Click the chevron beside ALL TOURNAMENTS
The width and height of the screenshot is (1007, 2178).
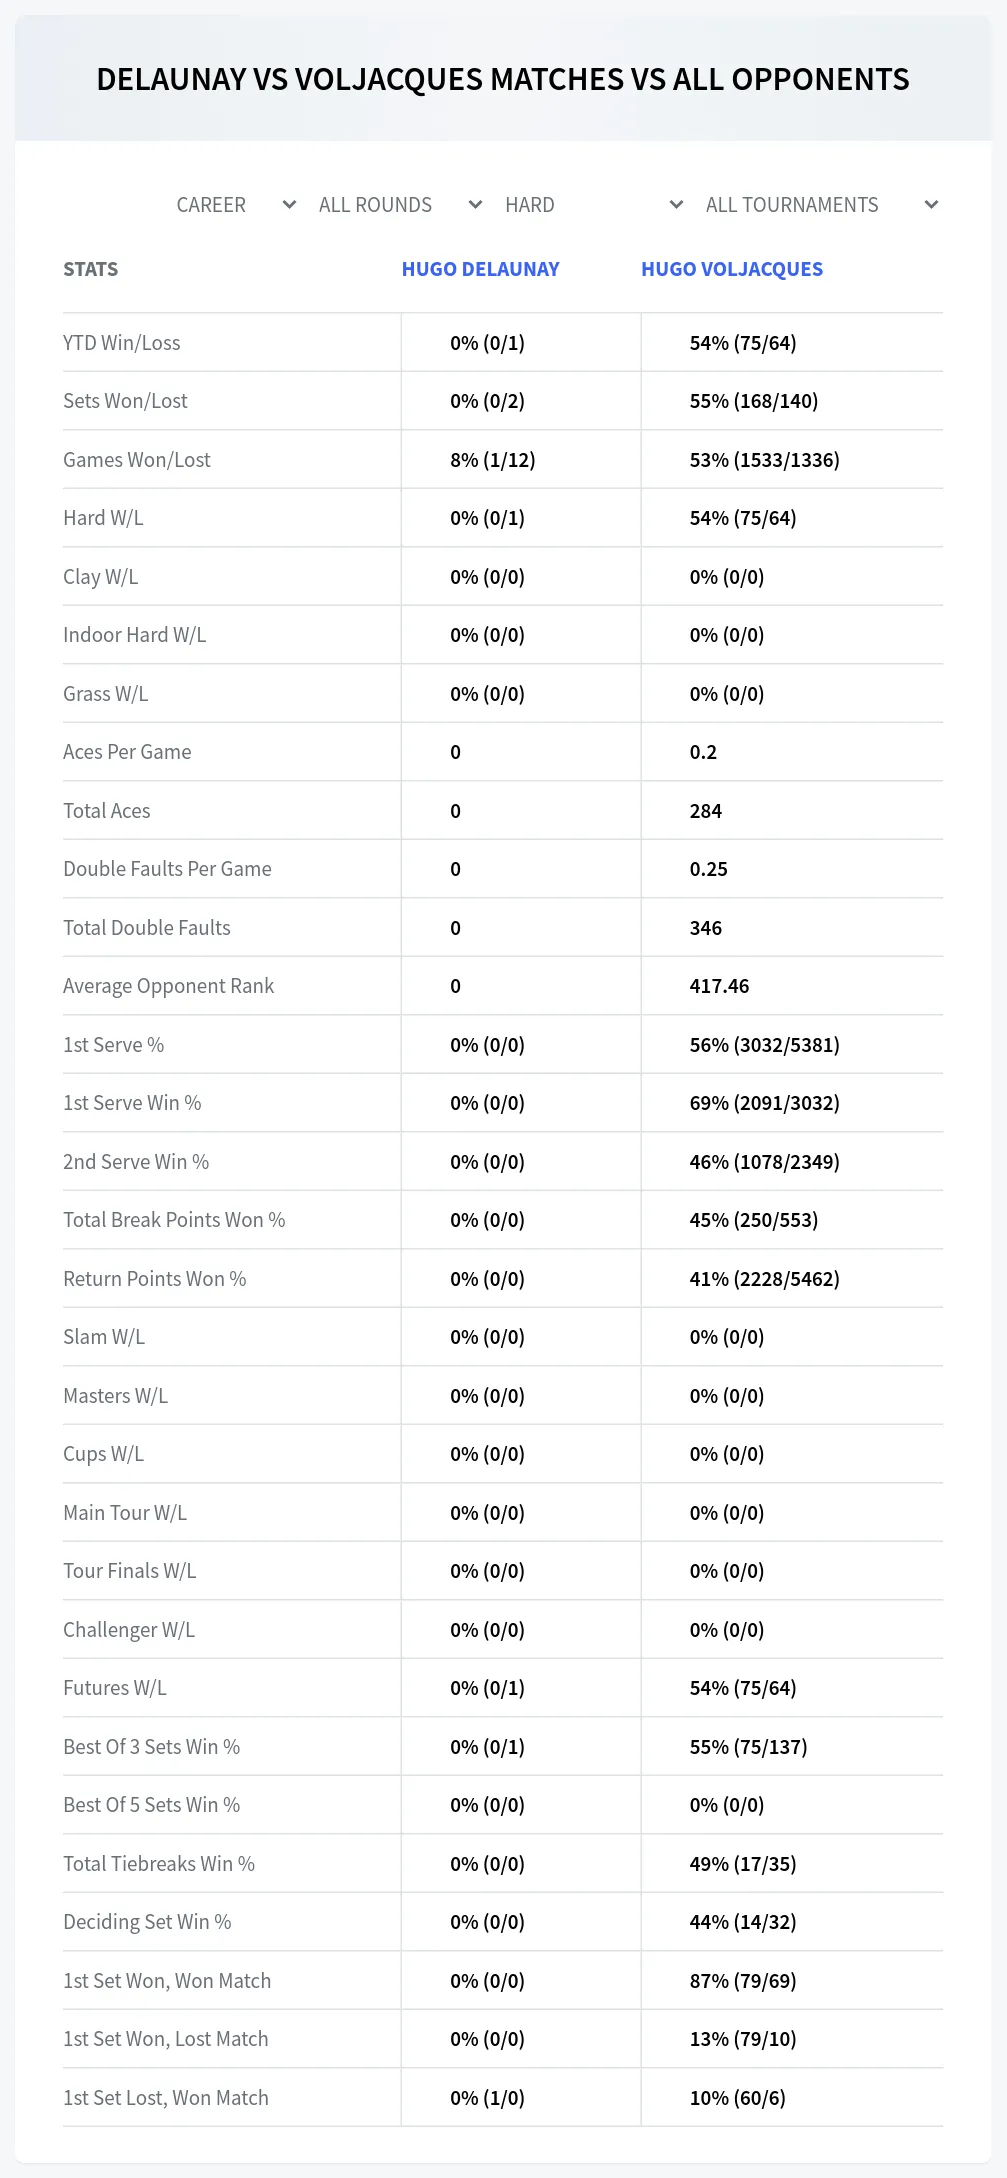tap(931, 205)
